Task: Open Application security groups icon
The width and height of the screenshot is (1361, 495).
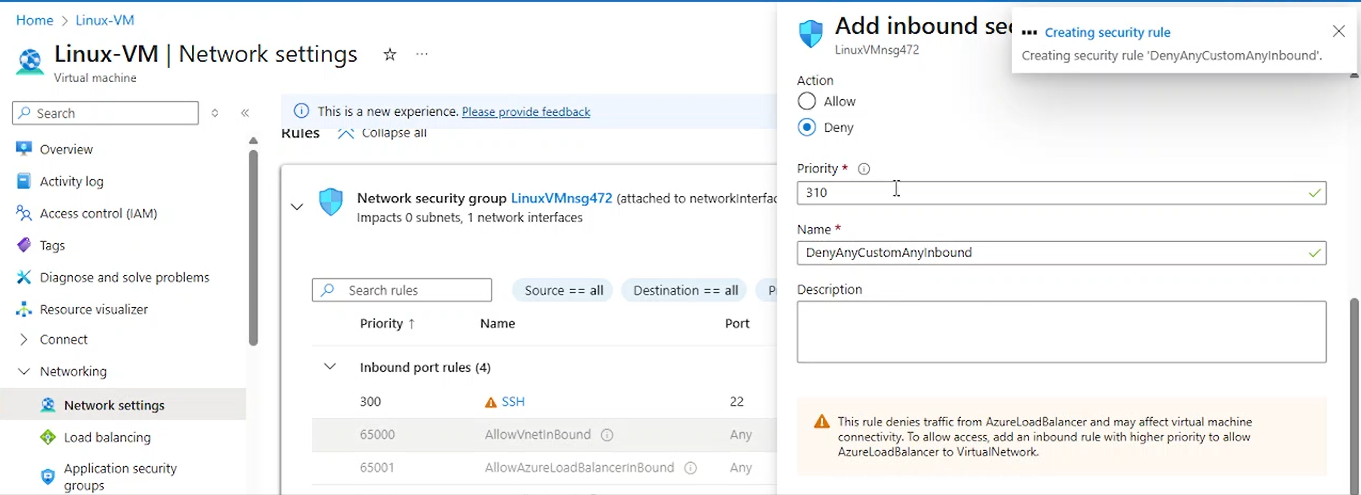Action: [48, 476]
